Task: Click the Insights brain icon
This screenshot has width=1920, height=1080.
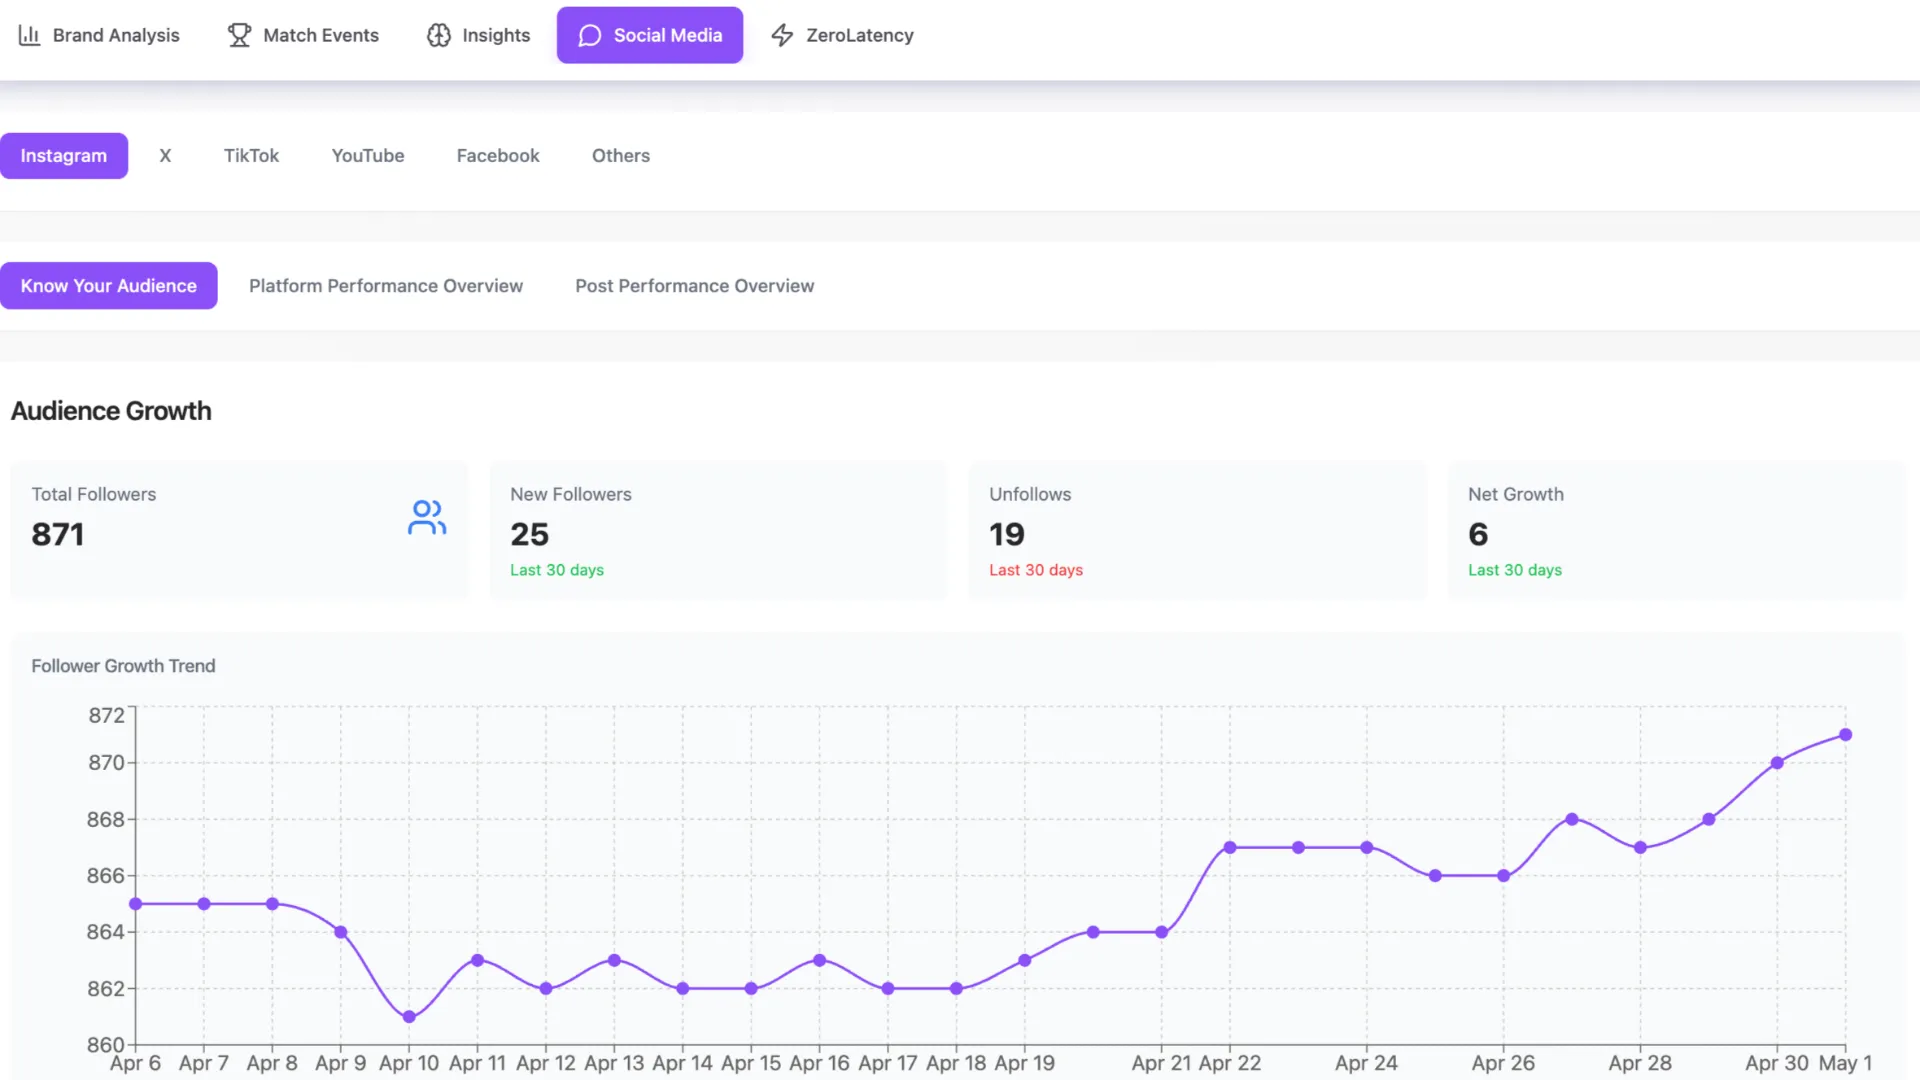Action: coord(438,35)
